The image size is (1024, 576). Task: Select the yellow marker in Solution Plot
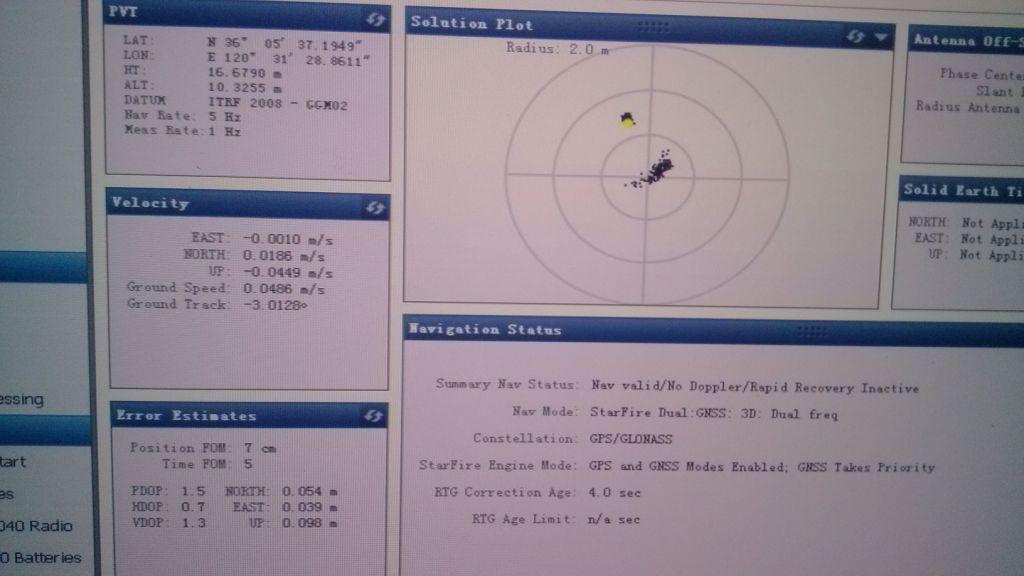[627, 120]
